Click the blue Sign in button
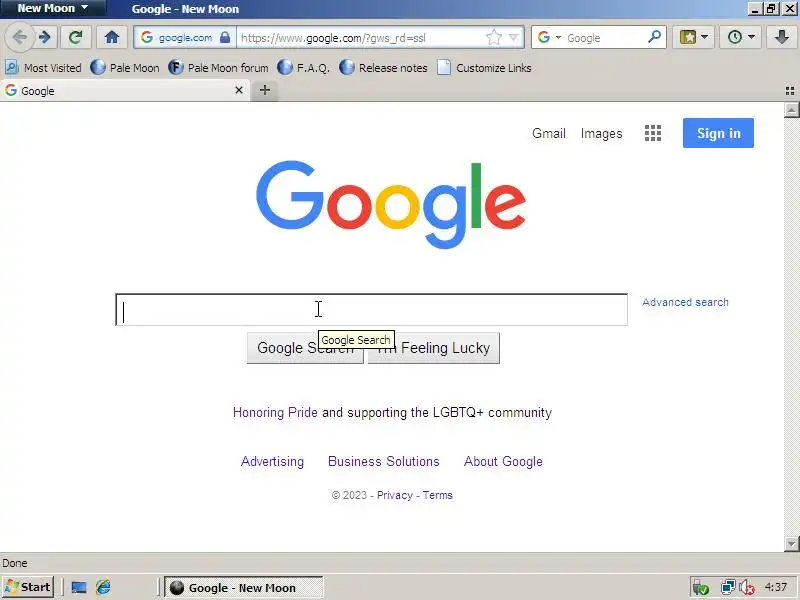 [718, 133]
